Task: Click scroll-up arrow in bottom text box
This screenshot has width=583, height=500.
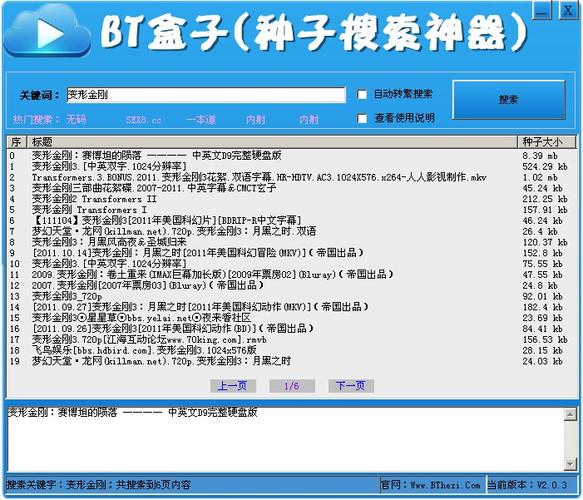Action: [x=570, y=414]
